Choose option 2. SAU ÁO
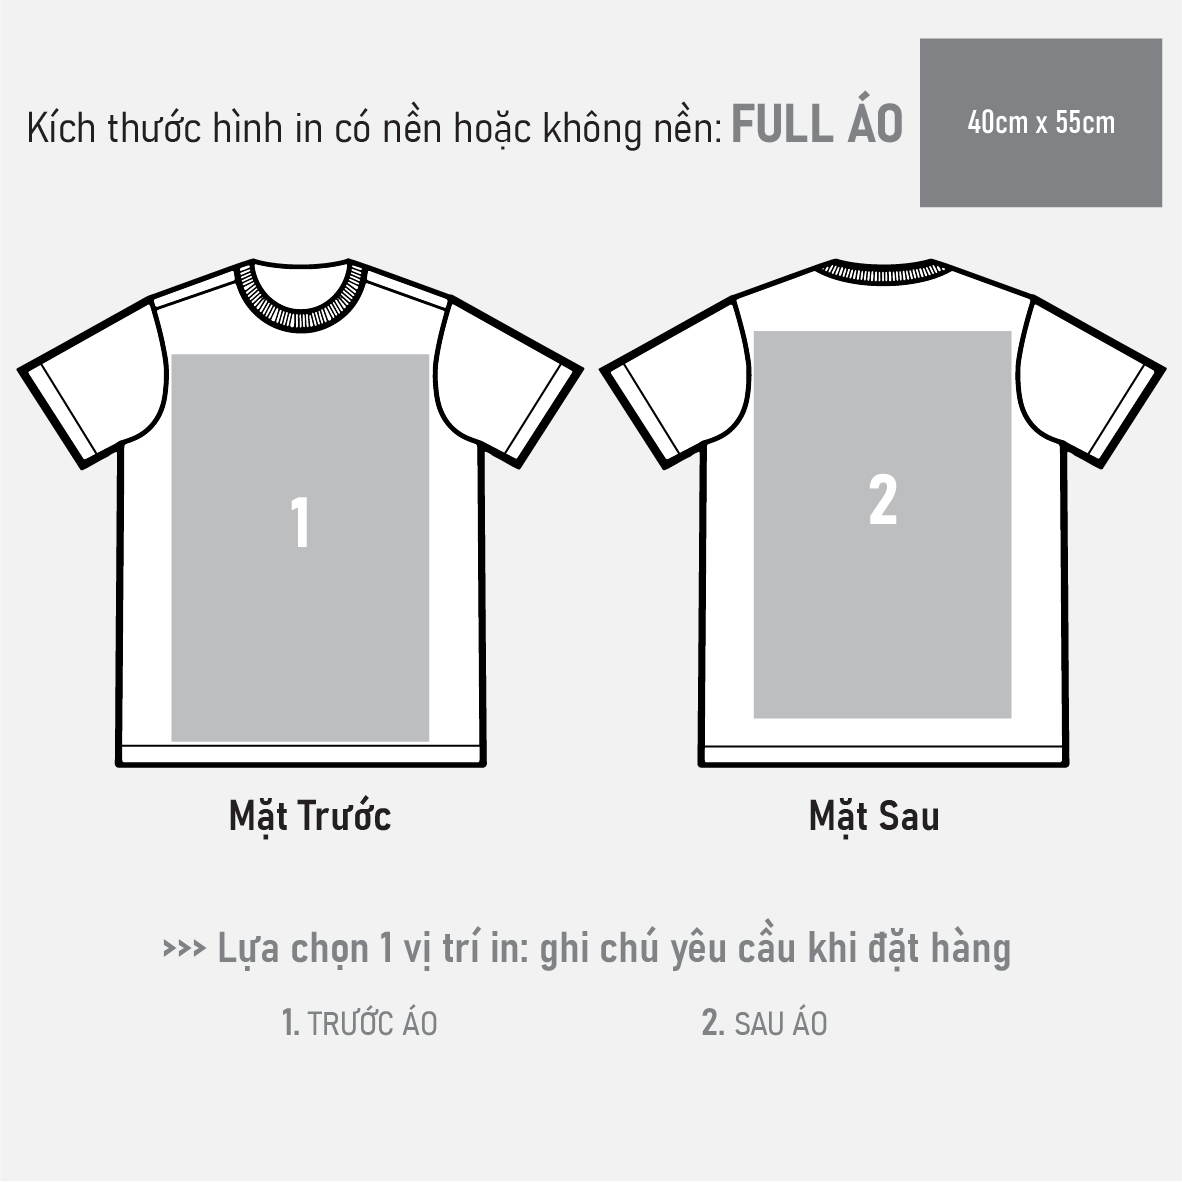The height and width of the screenshot is (1182, 1182). [x=764, y=1024]
